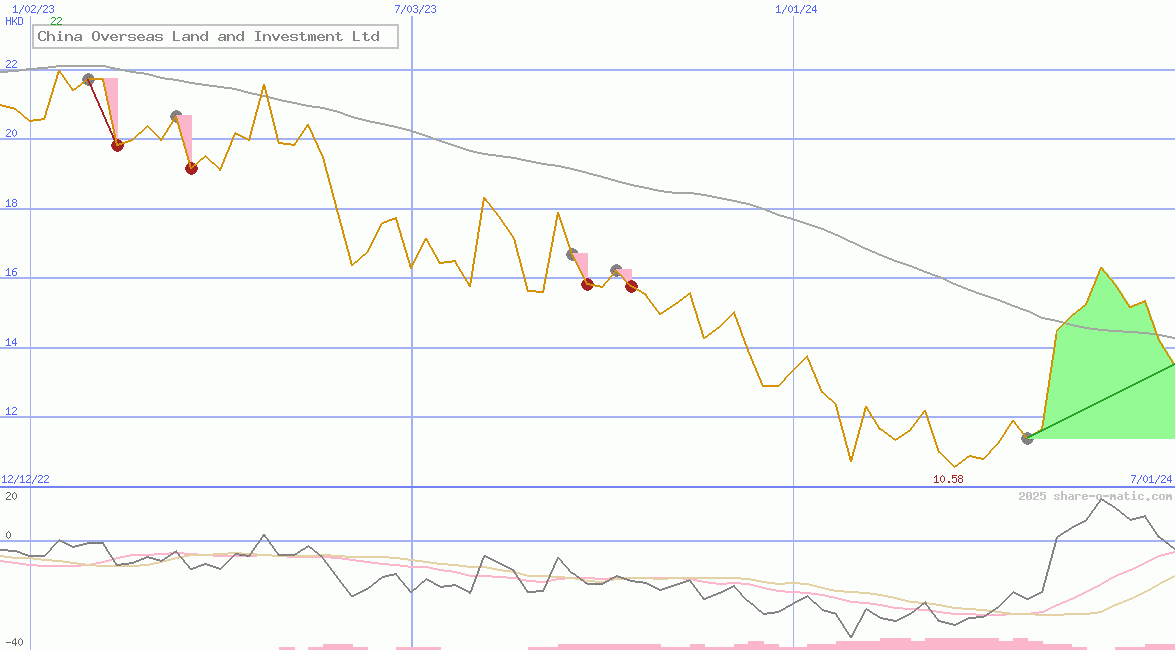1175x650 pixels.
Task: Click the third grey marker above 16 HKD
Action: (x=572, y=254)
